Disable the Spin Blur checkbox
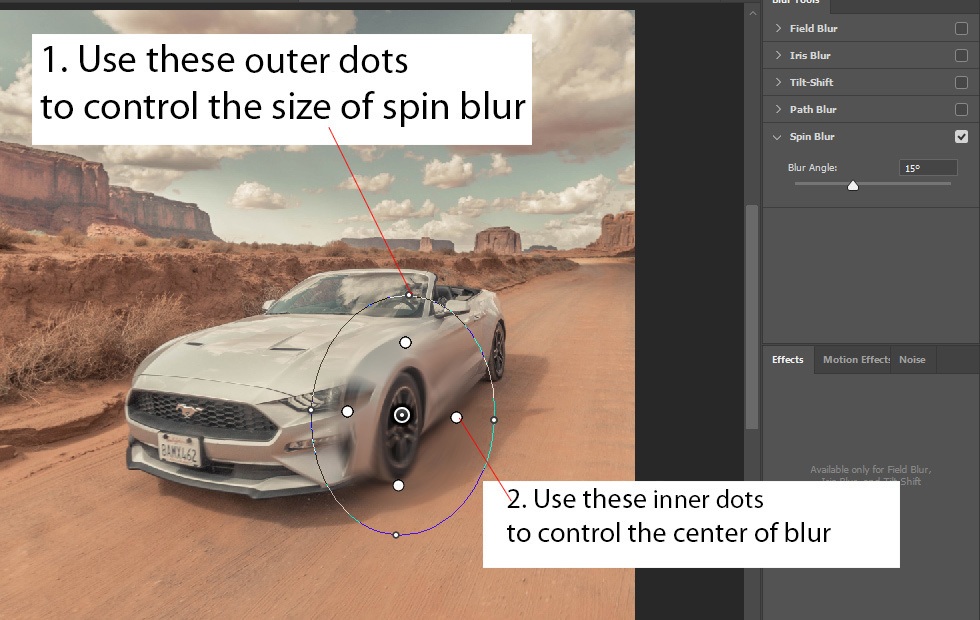The image size is (980, 620). pyautogui.click(x=961, y=137)
